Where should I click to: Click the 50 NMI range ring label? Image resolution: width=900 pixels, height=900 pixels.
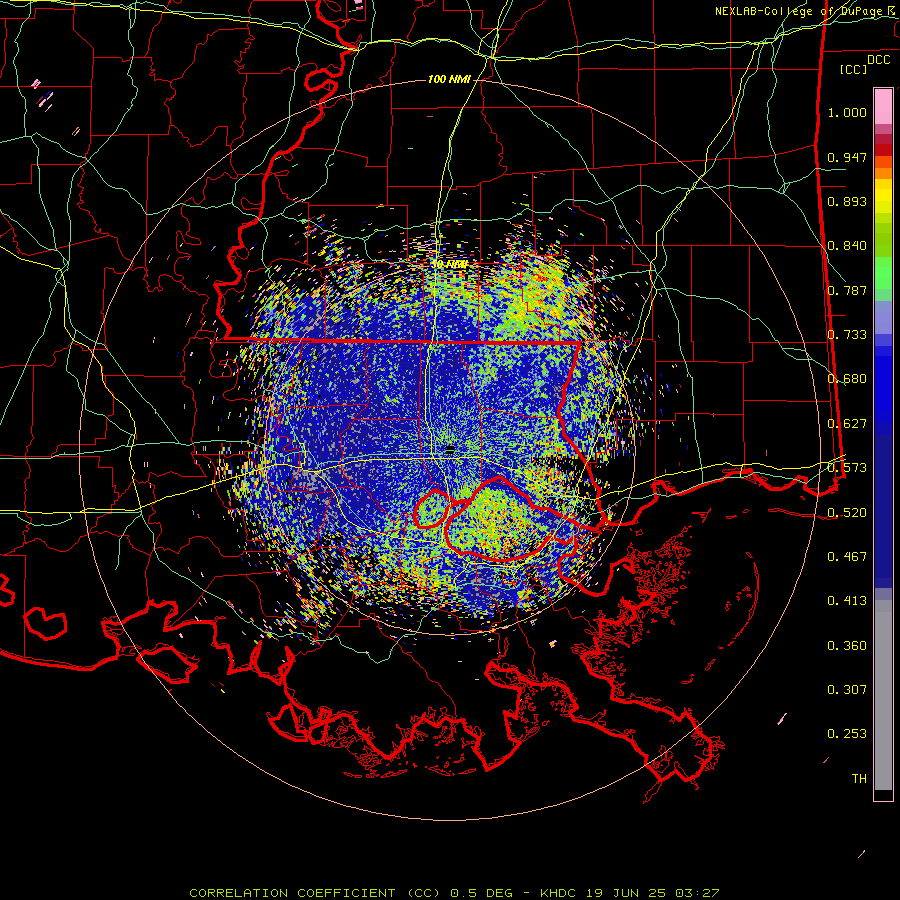pos(449,265)
